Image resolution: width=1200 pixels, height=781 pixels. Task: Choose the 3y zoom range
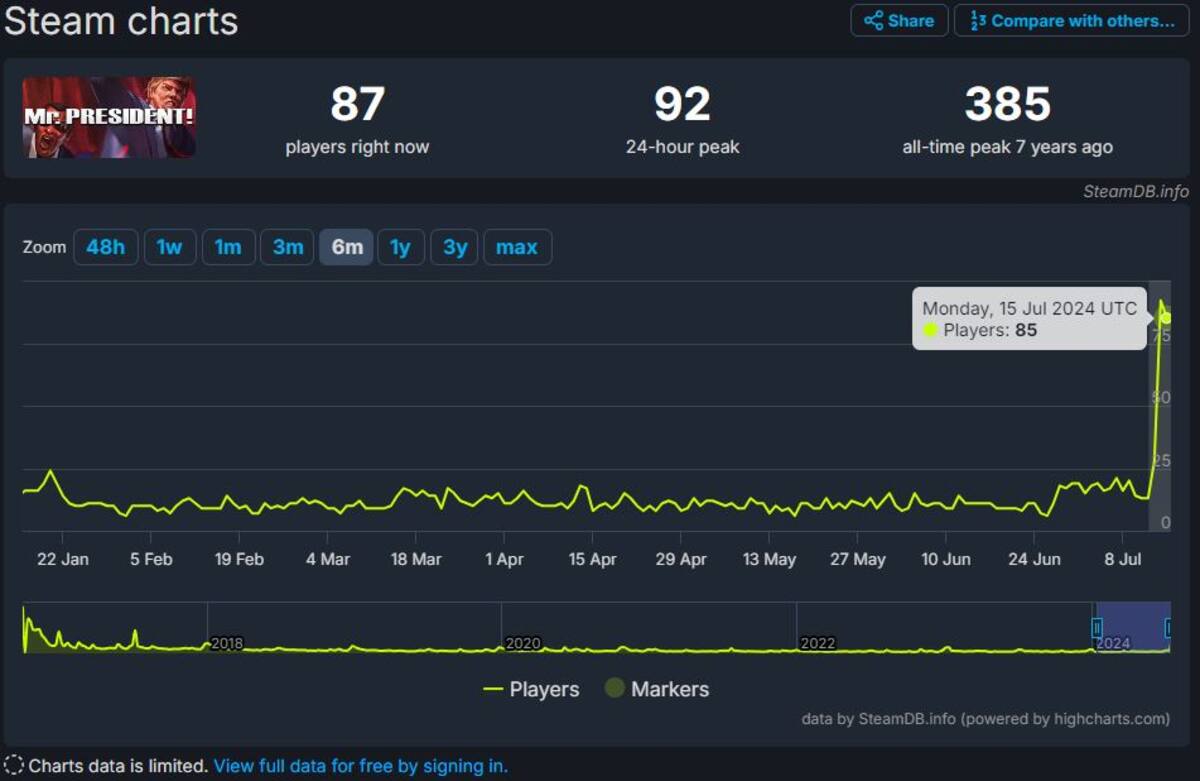coord(454,247)
